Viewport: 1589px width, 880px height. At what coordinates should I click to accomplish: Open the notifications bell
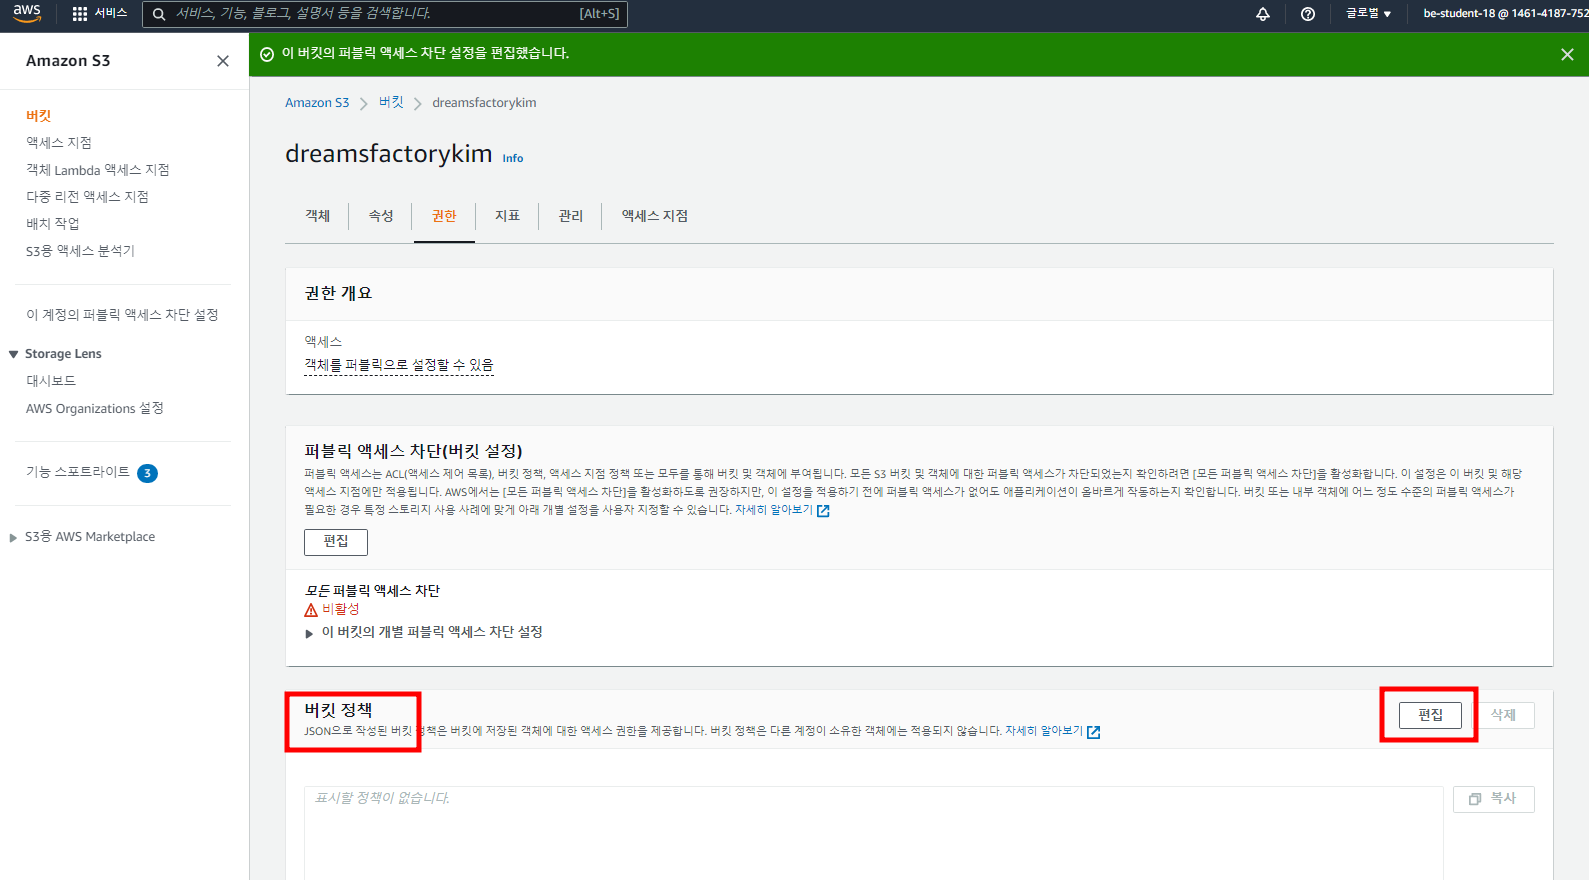point(1263,14)
